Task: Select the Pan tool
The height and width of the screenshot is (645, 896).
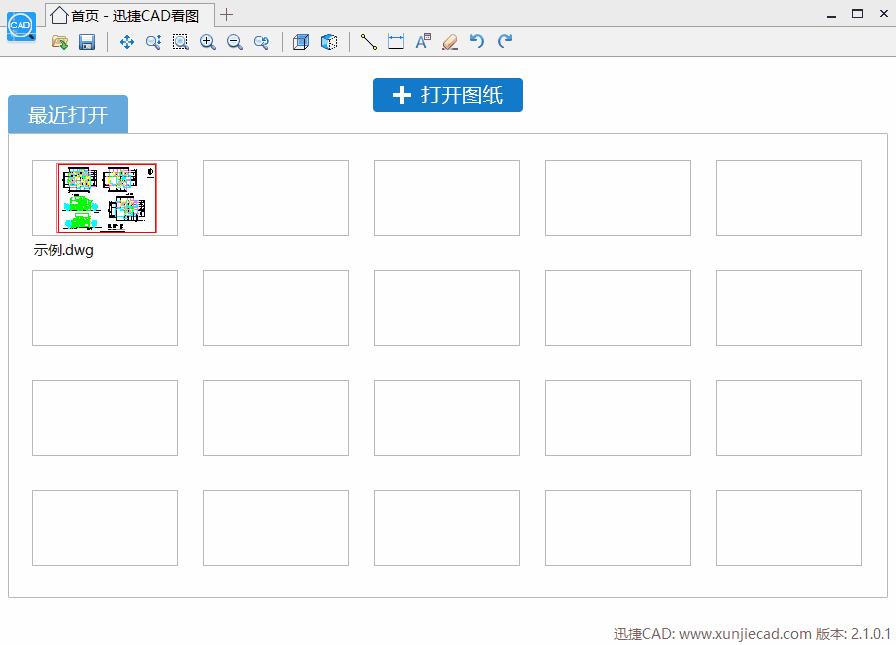Action: 126,42
